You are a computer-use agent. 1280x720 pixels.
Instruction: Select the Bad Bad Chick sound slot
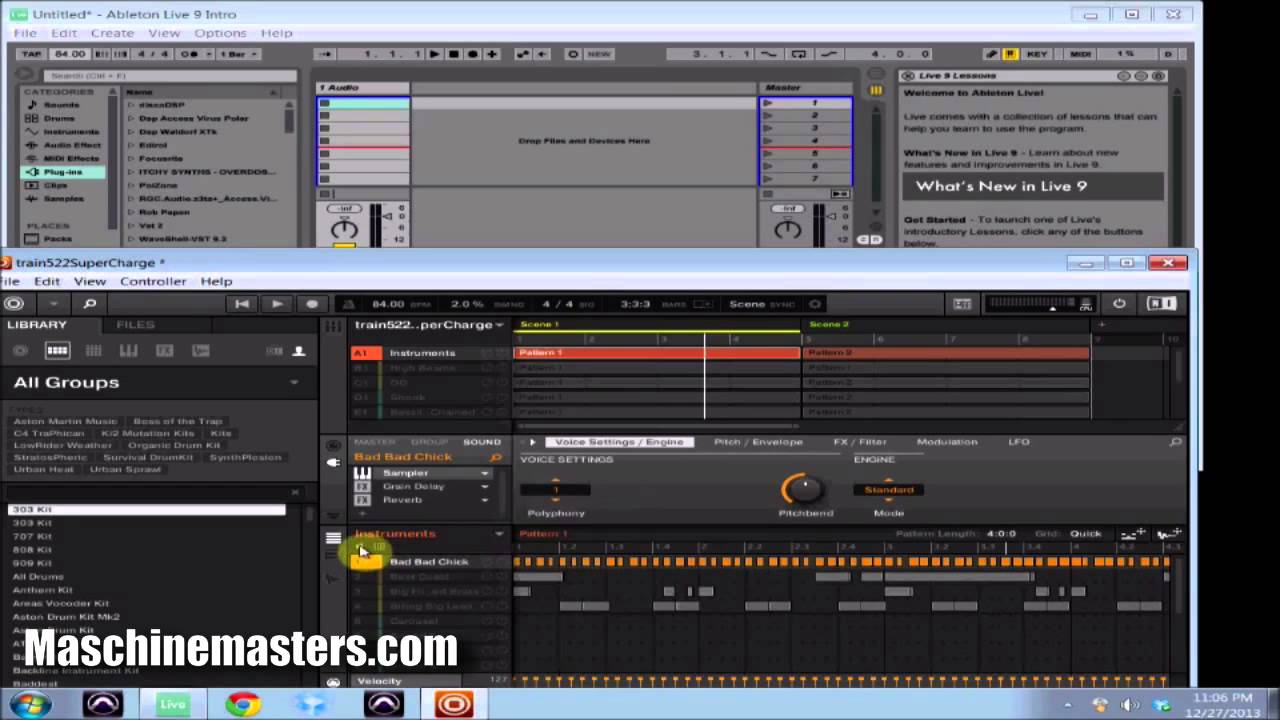click(x=429, y=562)
